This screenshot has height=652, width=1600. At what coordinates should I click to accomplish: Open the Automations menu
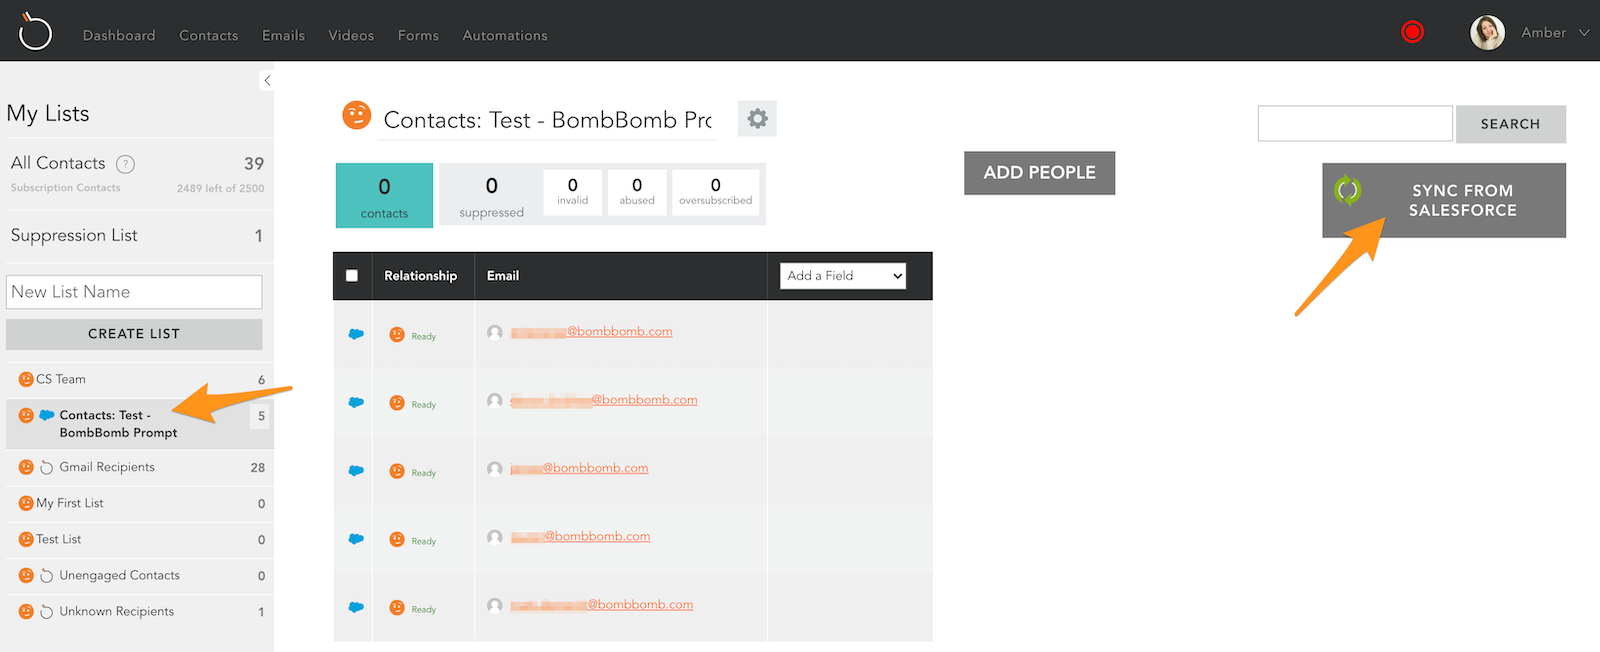point(505,35)
